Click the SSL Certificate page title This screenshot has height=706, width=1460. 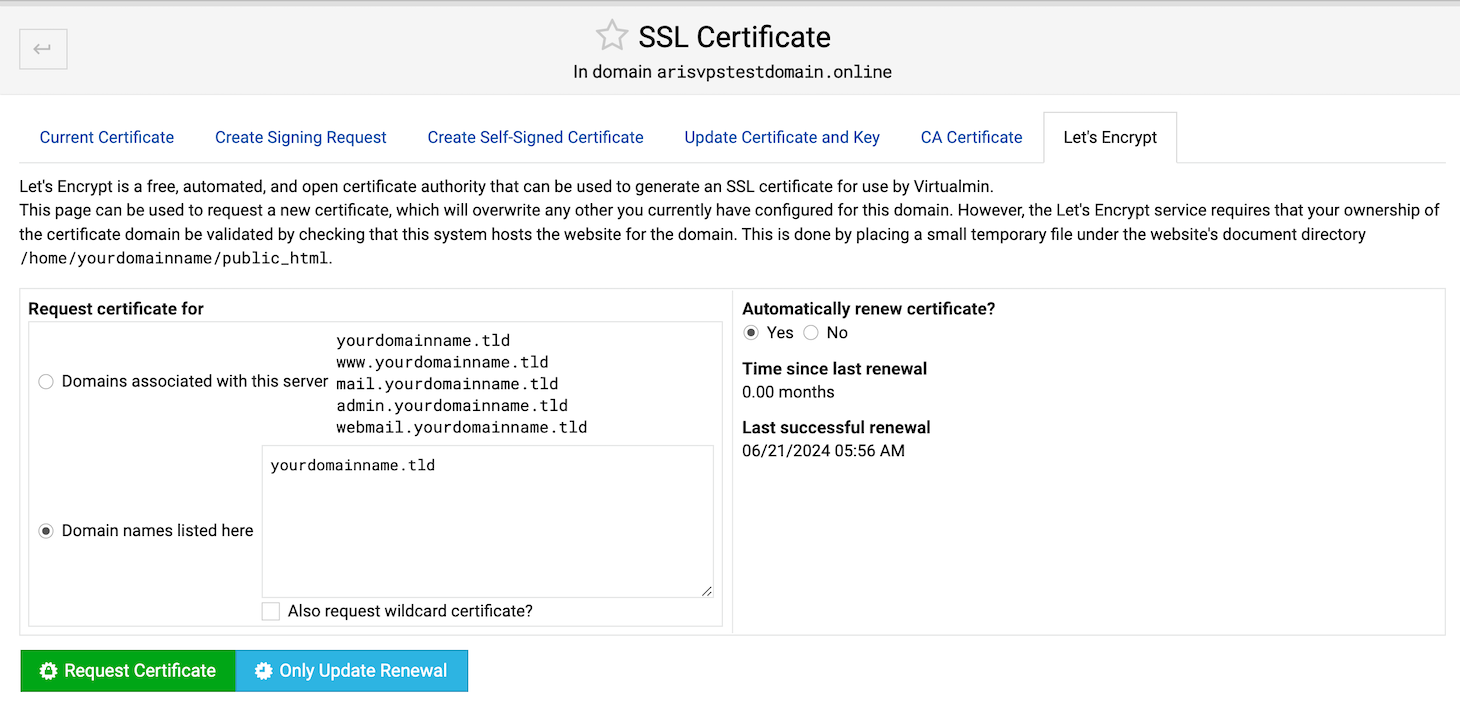734,37
